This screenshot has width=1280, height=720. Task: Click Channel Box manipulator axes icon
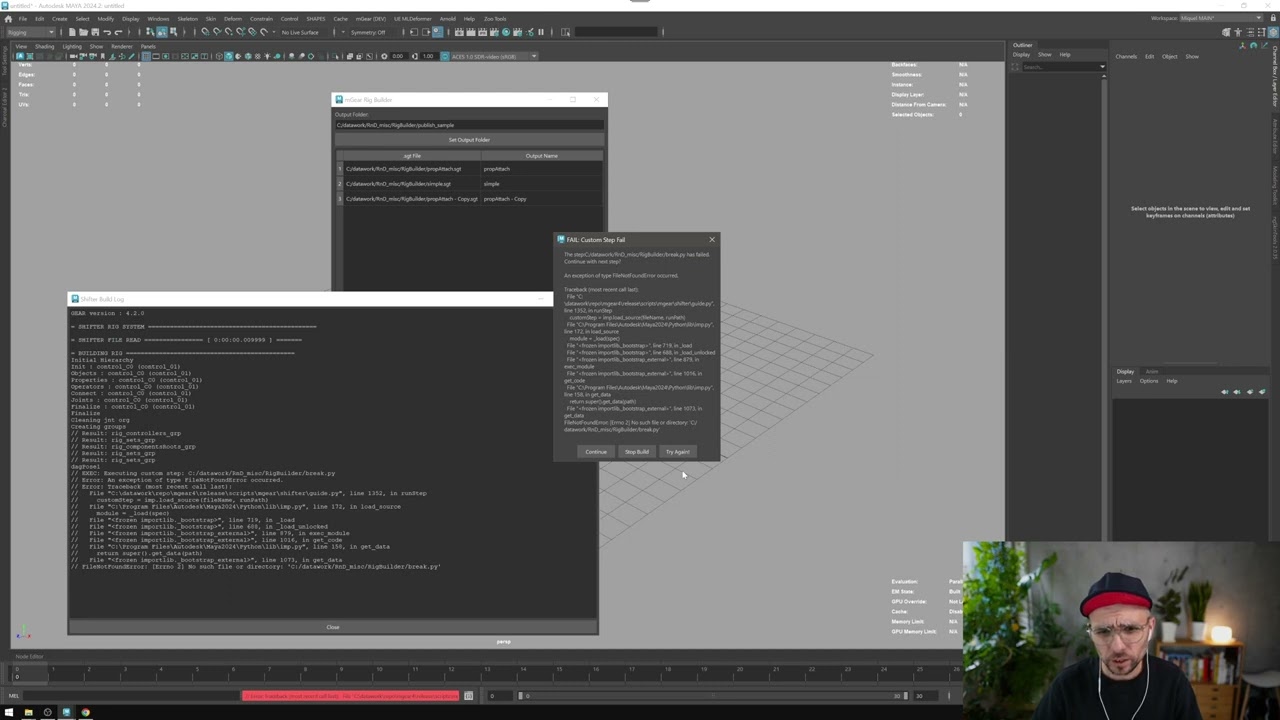1242,45
